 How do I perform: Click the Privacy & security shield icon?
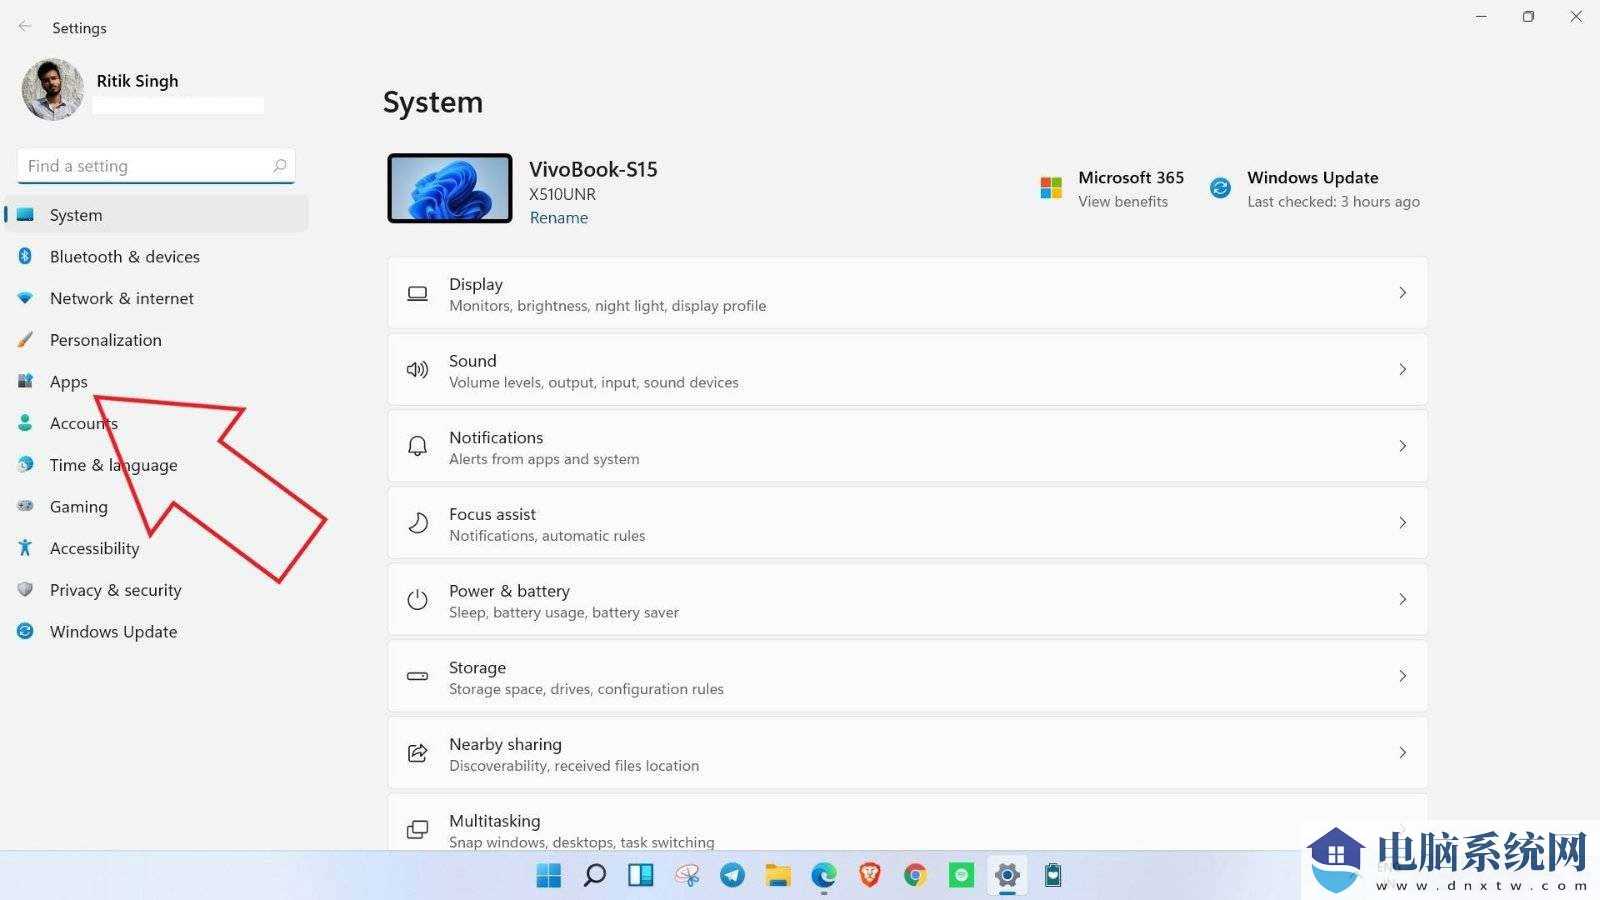(x=26, y=590)
